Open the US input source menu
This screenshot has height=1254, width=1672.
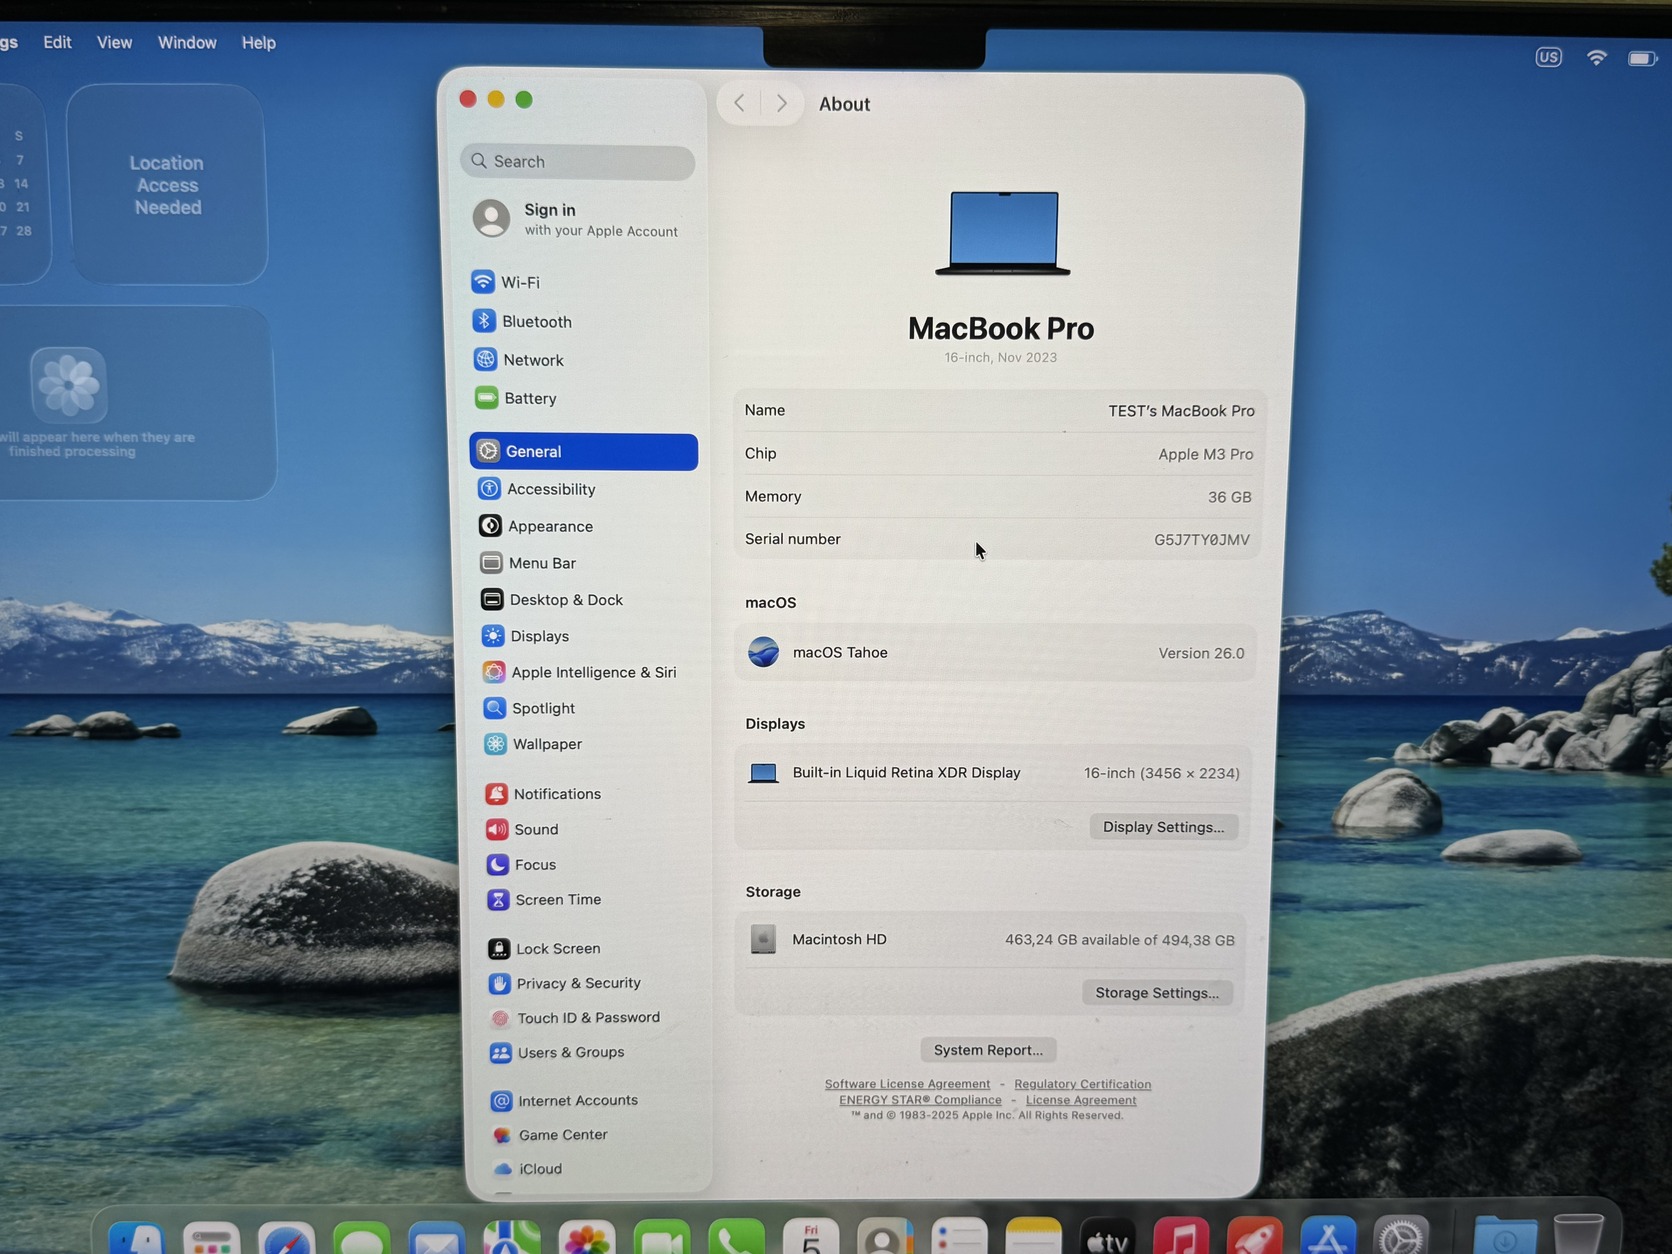click(1548, 57)
